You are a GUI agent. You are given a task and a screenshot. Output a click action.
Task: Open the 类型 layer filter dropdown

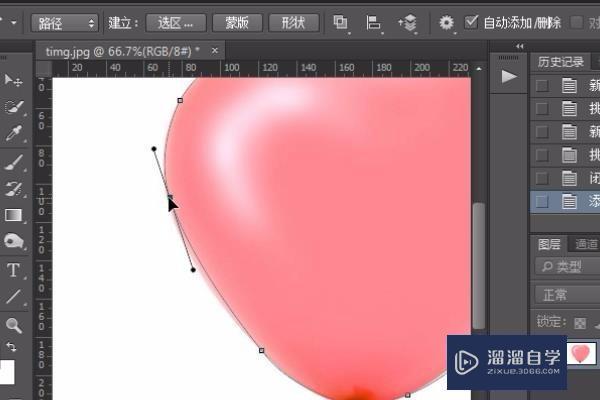(567, 266)
